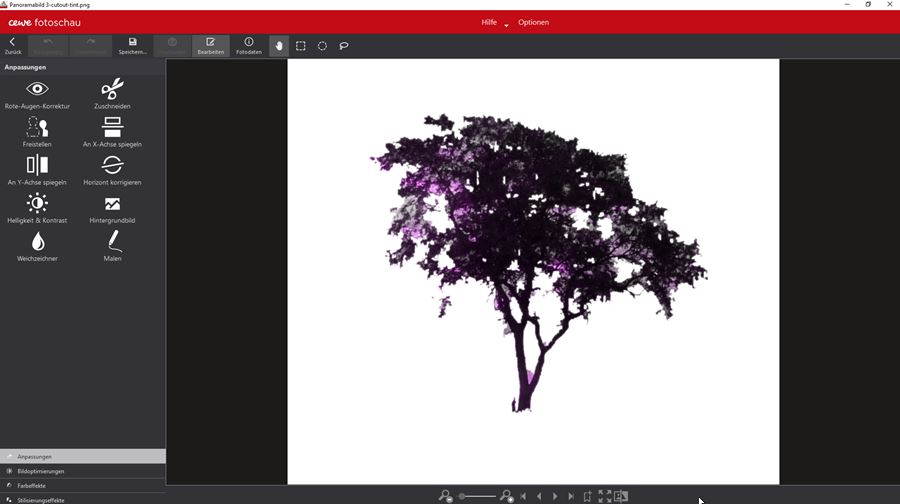The image size is (900, 504).
Task: Open Horizont korrigieren tool
Action: coord(112,166)
